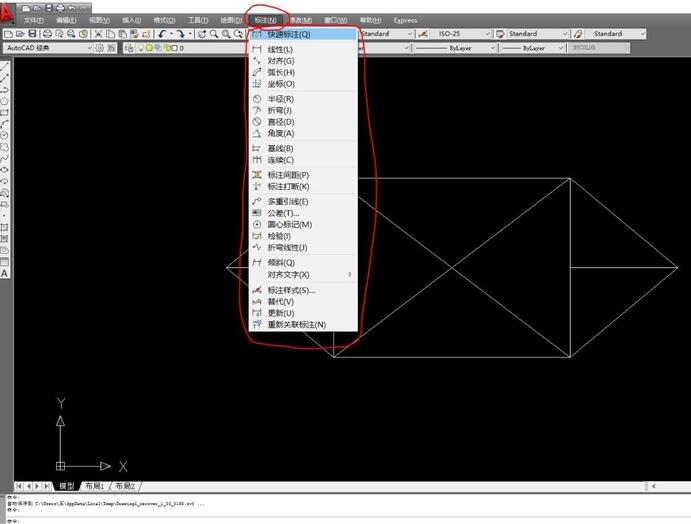Open the BYCOLOR plot style dropdown
The height and width of the screenshot is (524, 691).
(x=599, y=48)
